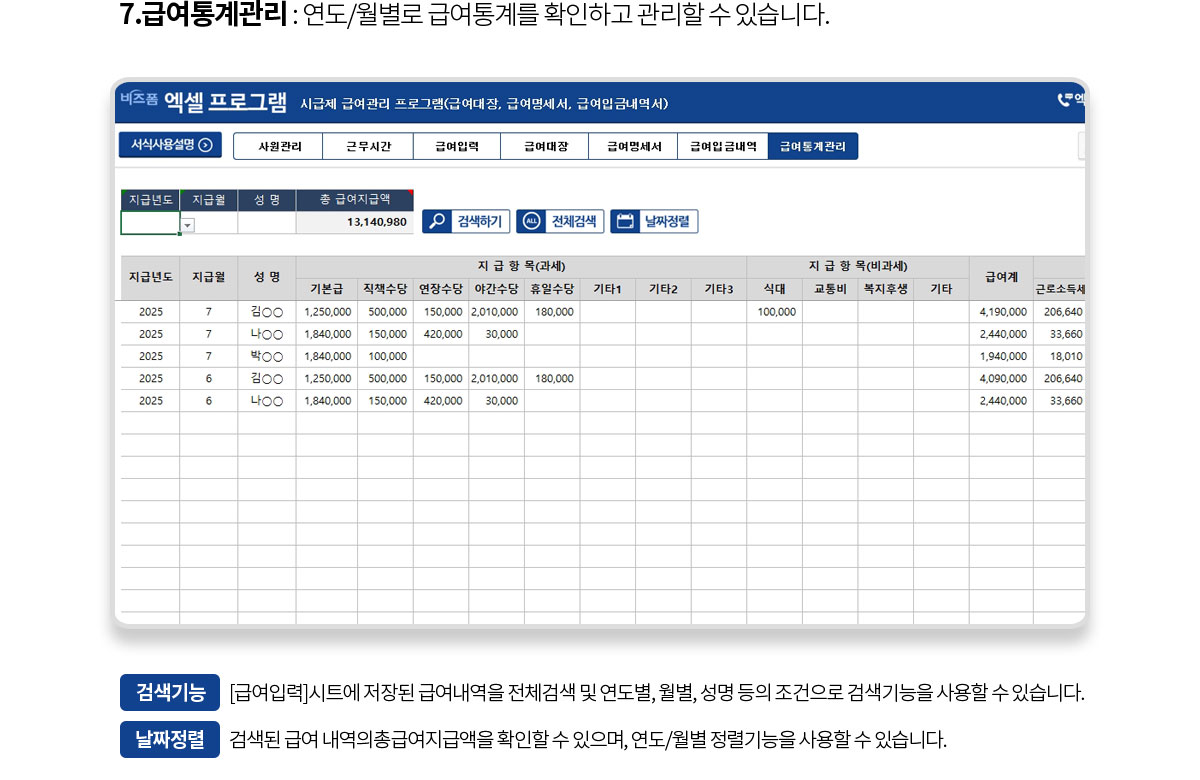Switch to the 근무시간 tab
Screen dimensions: 1200x780
(368, 146)
